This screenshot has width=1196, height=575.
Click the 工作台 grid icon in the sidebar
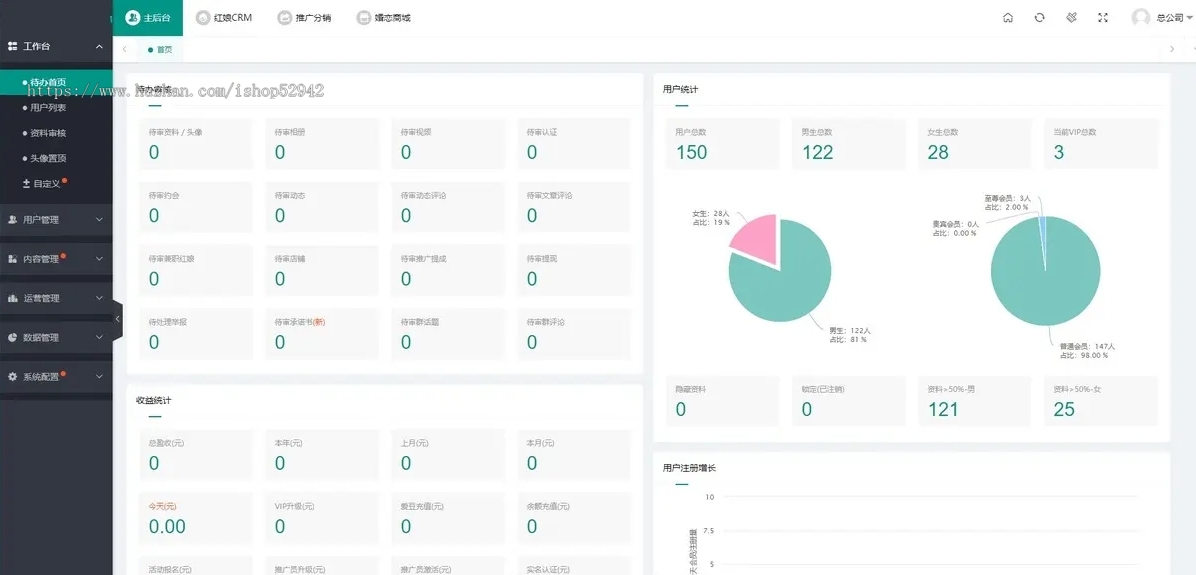coord(12,47)
